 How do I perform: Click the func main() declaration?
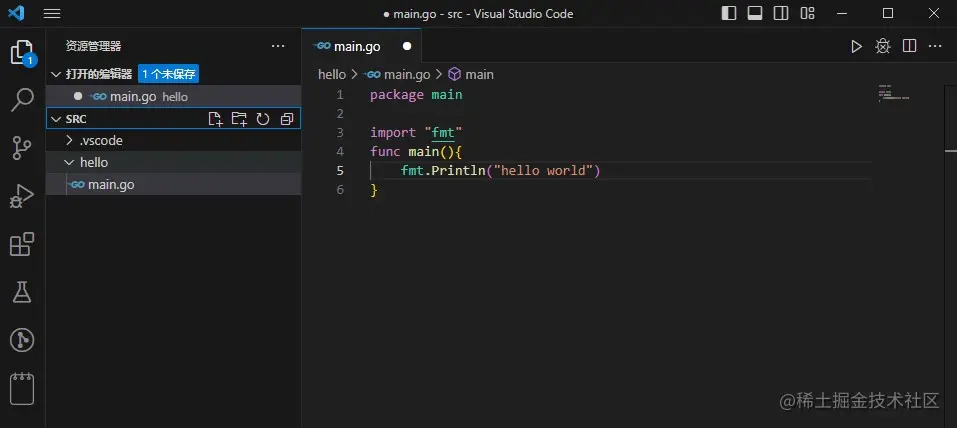pyautogui.click(x=416, y=151)
